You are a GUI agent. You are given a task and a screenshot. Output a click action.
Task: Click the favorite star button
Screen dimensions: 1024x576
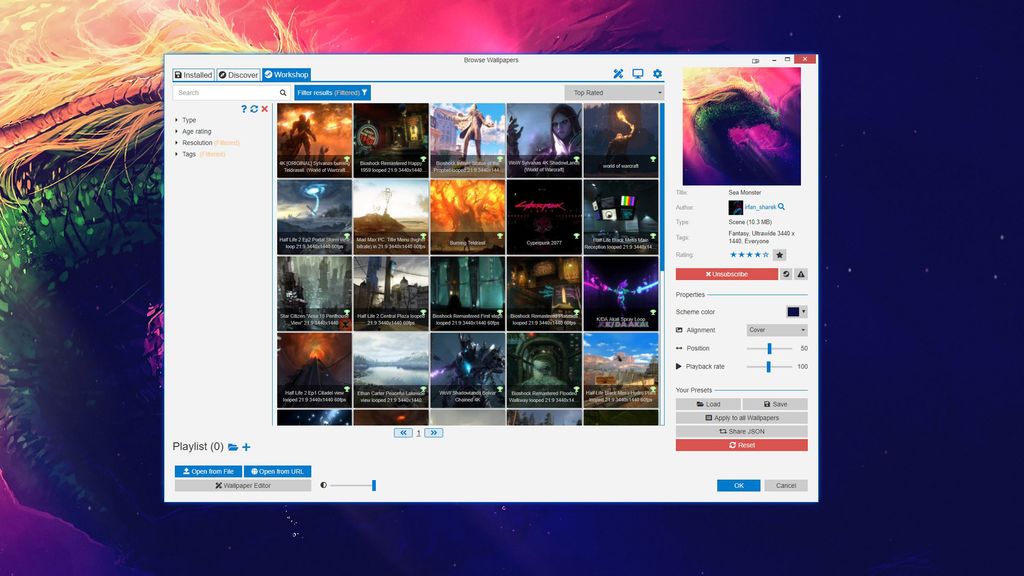(x=779, y=255)
